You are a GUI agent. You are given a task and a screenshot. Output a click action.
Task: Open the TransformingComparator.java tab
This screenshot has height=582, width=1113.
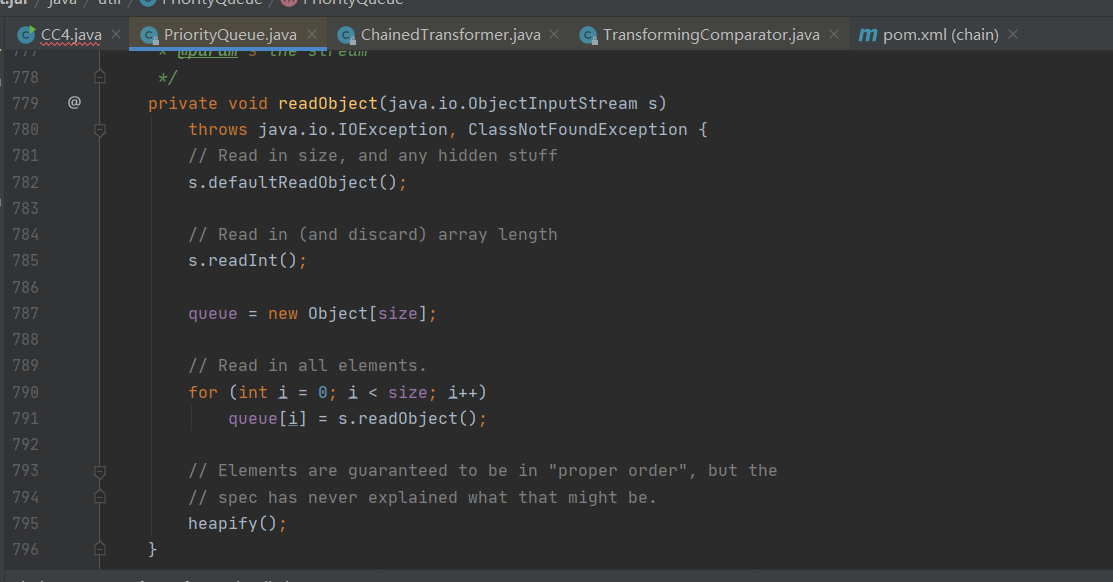pos(710,34)
